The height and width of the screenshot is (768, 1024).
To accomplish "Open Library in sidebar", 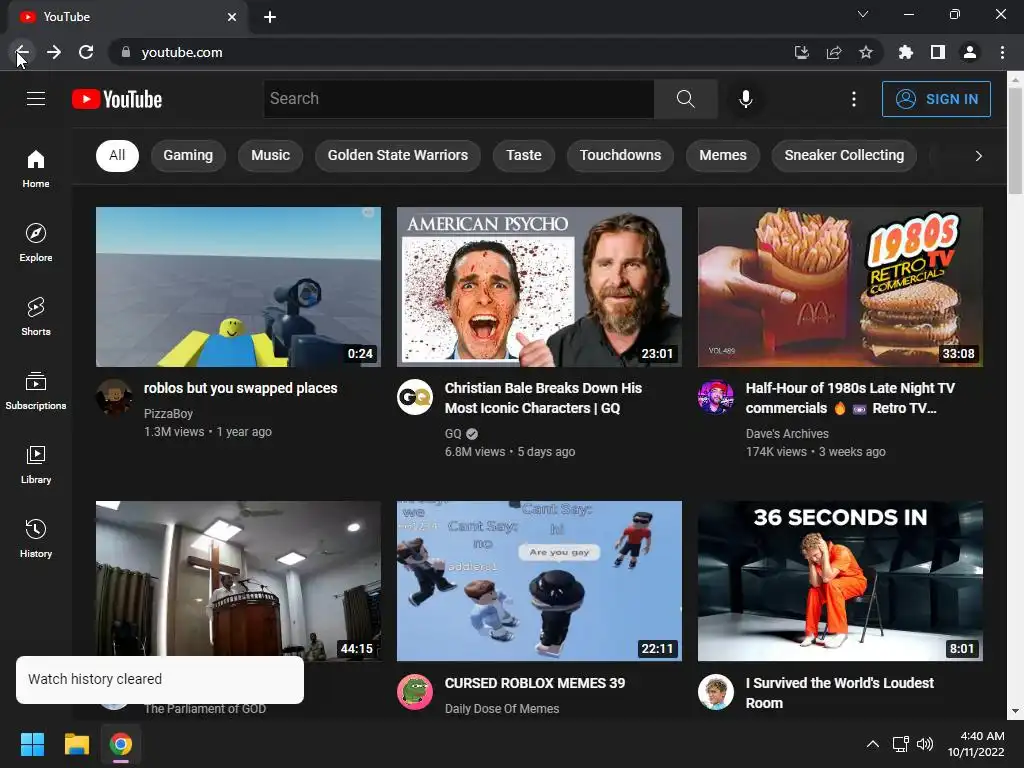I will 36,464.
